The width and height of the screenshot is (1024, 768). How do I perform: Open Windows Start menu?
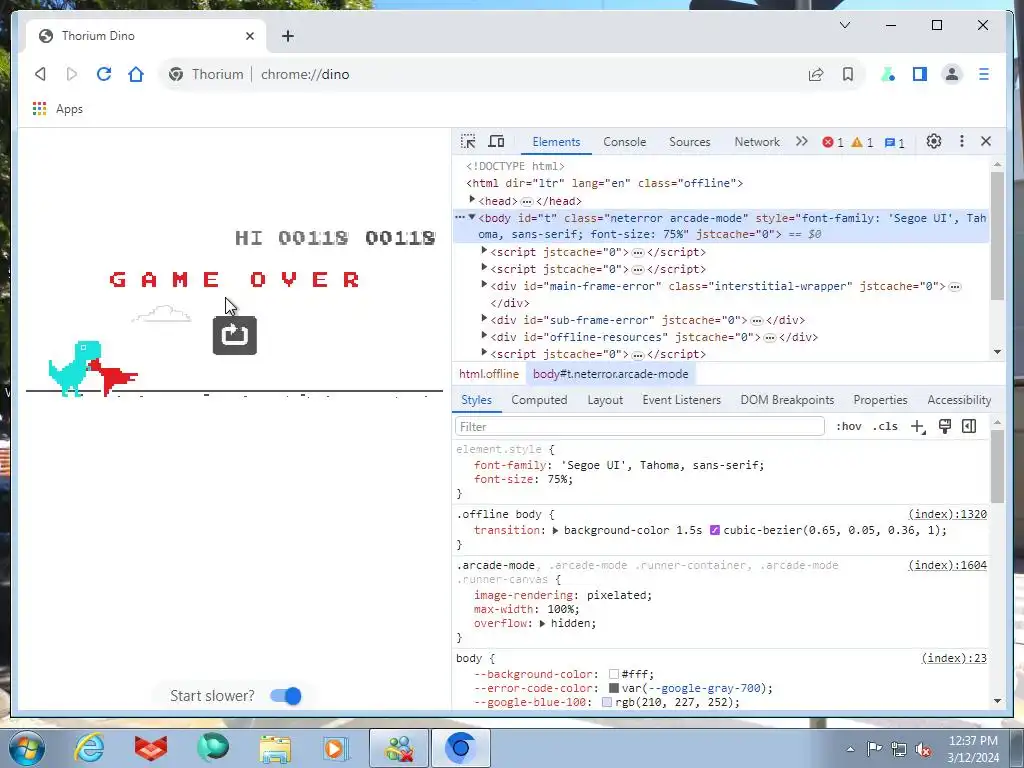coord(26,748)
